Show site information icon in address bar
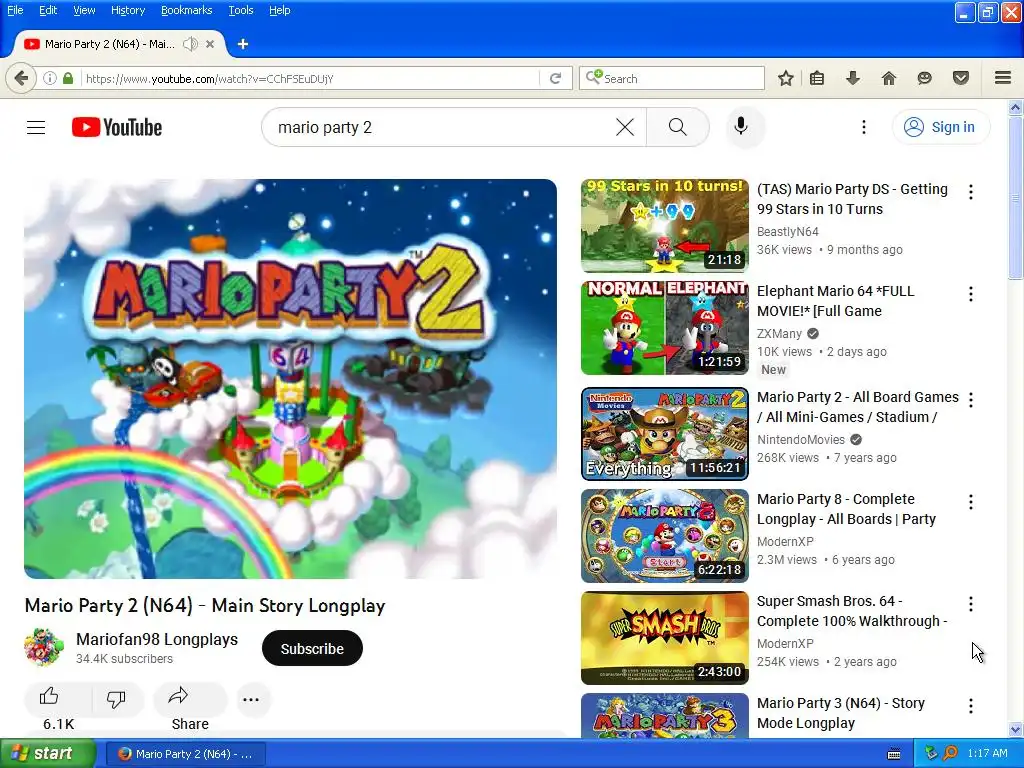Screen dimensions: 1024x768 pos(50,78)
